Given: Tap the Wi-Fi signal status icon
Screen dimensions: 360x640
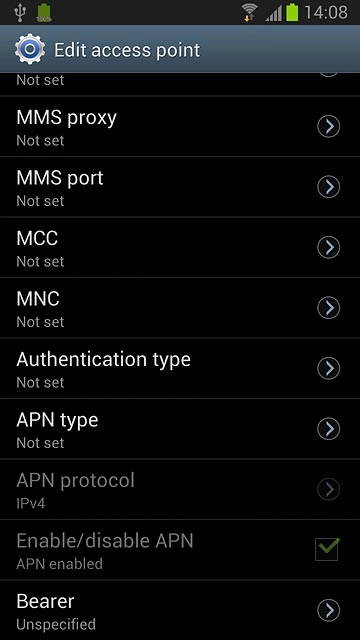Looking at the screenshot, I should pos(249,12).
